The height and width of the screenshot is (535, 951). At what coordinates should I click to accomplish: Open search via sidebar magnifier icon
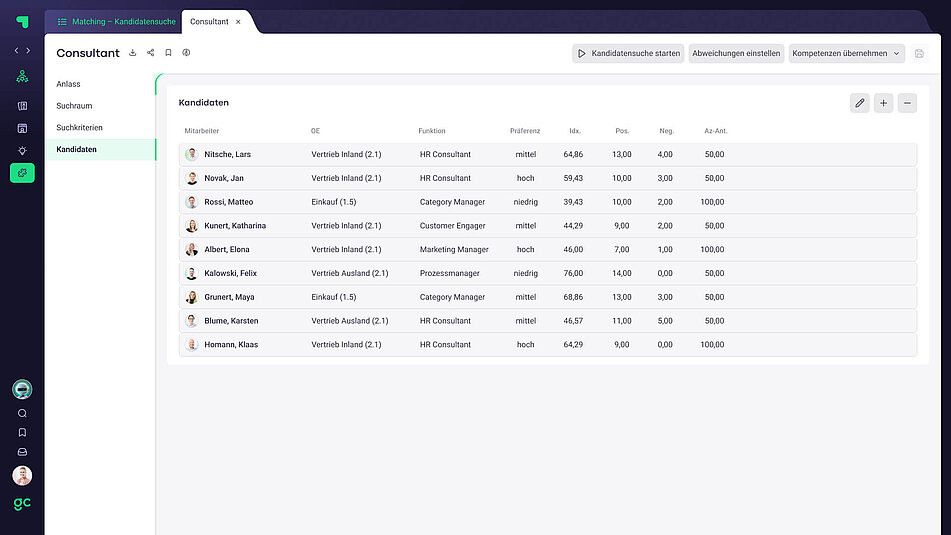pos(22,413)
